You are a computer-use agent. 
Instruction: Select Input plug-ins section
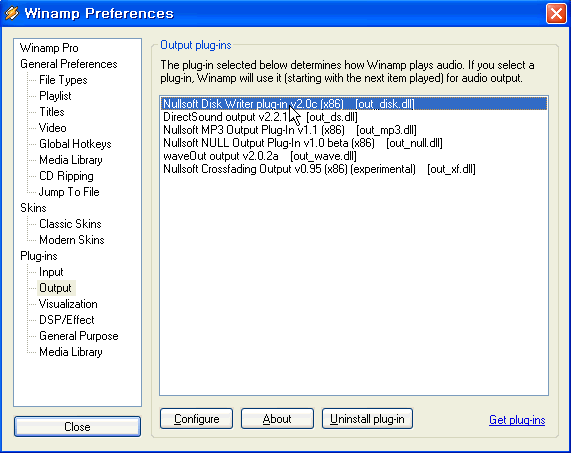51,272
